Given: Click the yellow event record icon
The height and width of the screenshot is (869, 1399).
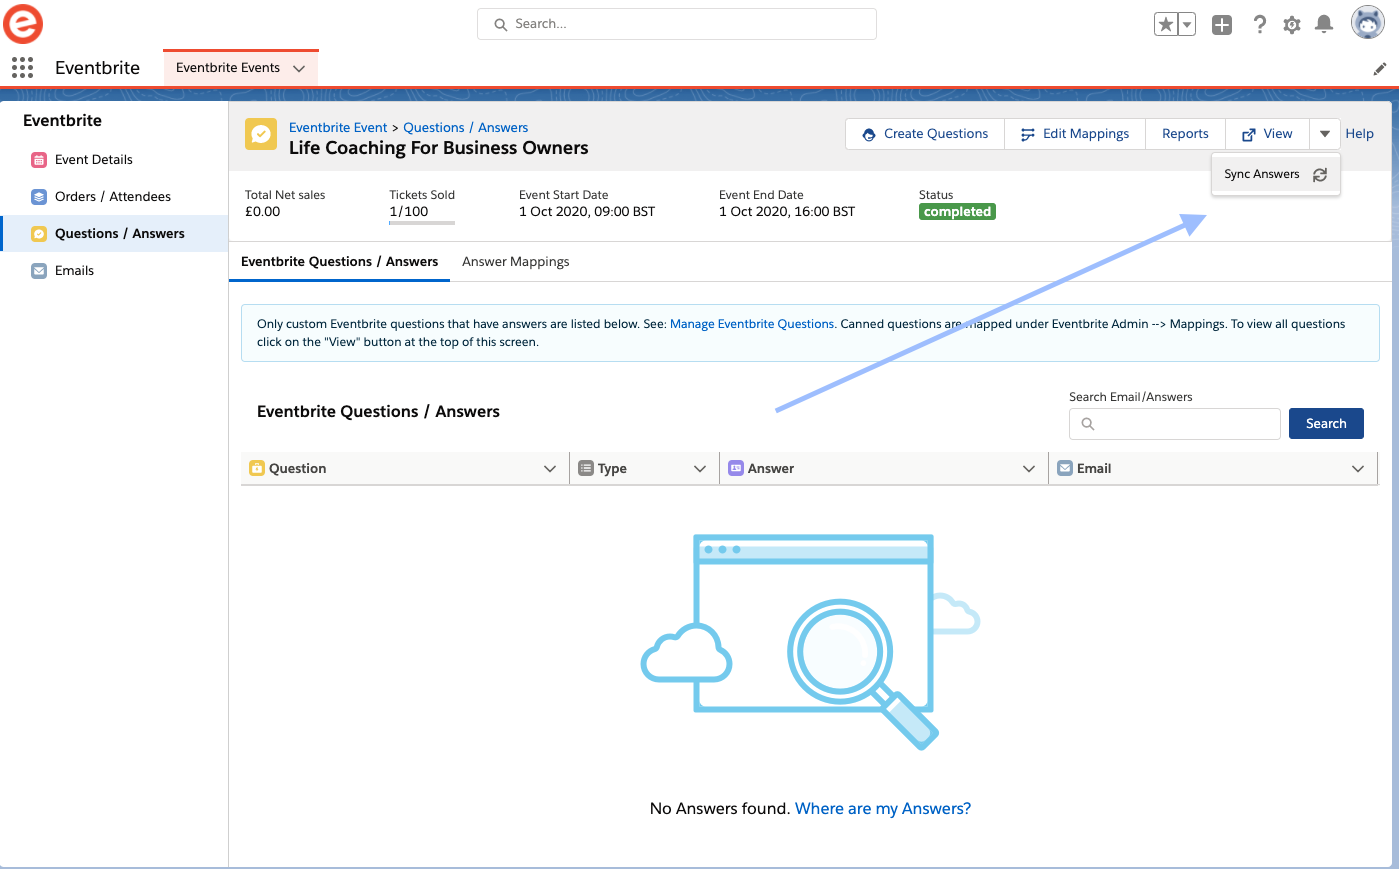Looking at the screenshot, I should pyautogui.click(x=261, y=134).
